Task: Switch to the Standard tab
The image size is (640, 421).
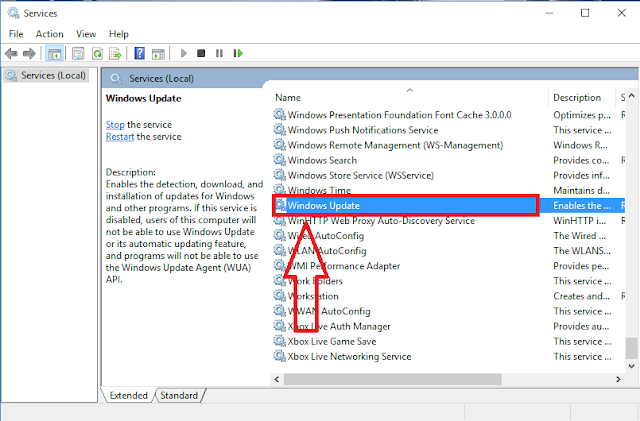Action: pos(179,395)
